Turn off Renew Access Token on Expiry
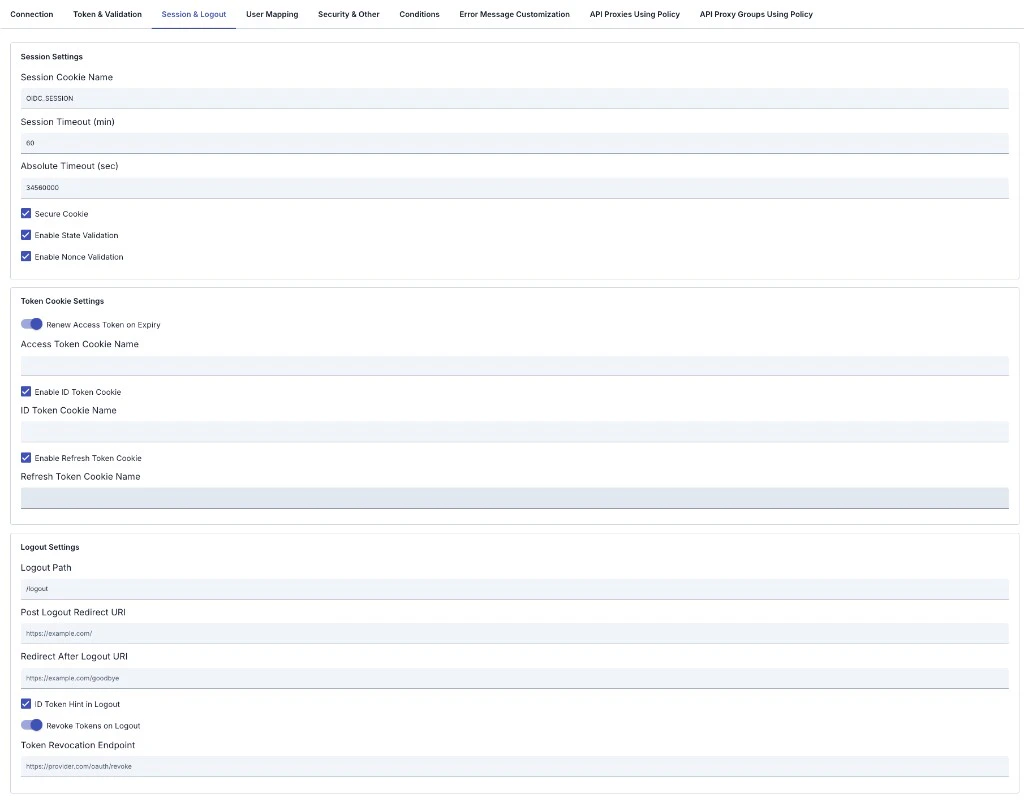 [31, 324]
